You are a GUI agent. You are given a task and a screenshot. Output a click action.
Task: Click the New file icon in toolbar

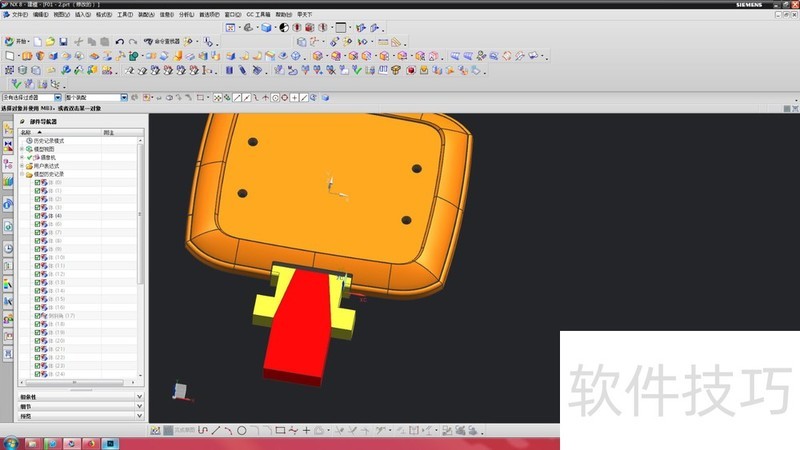point(38,41)
